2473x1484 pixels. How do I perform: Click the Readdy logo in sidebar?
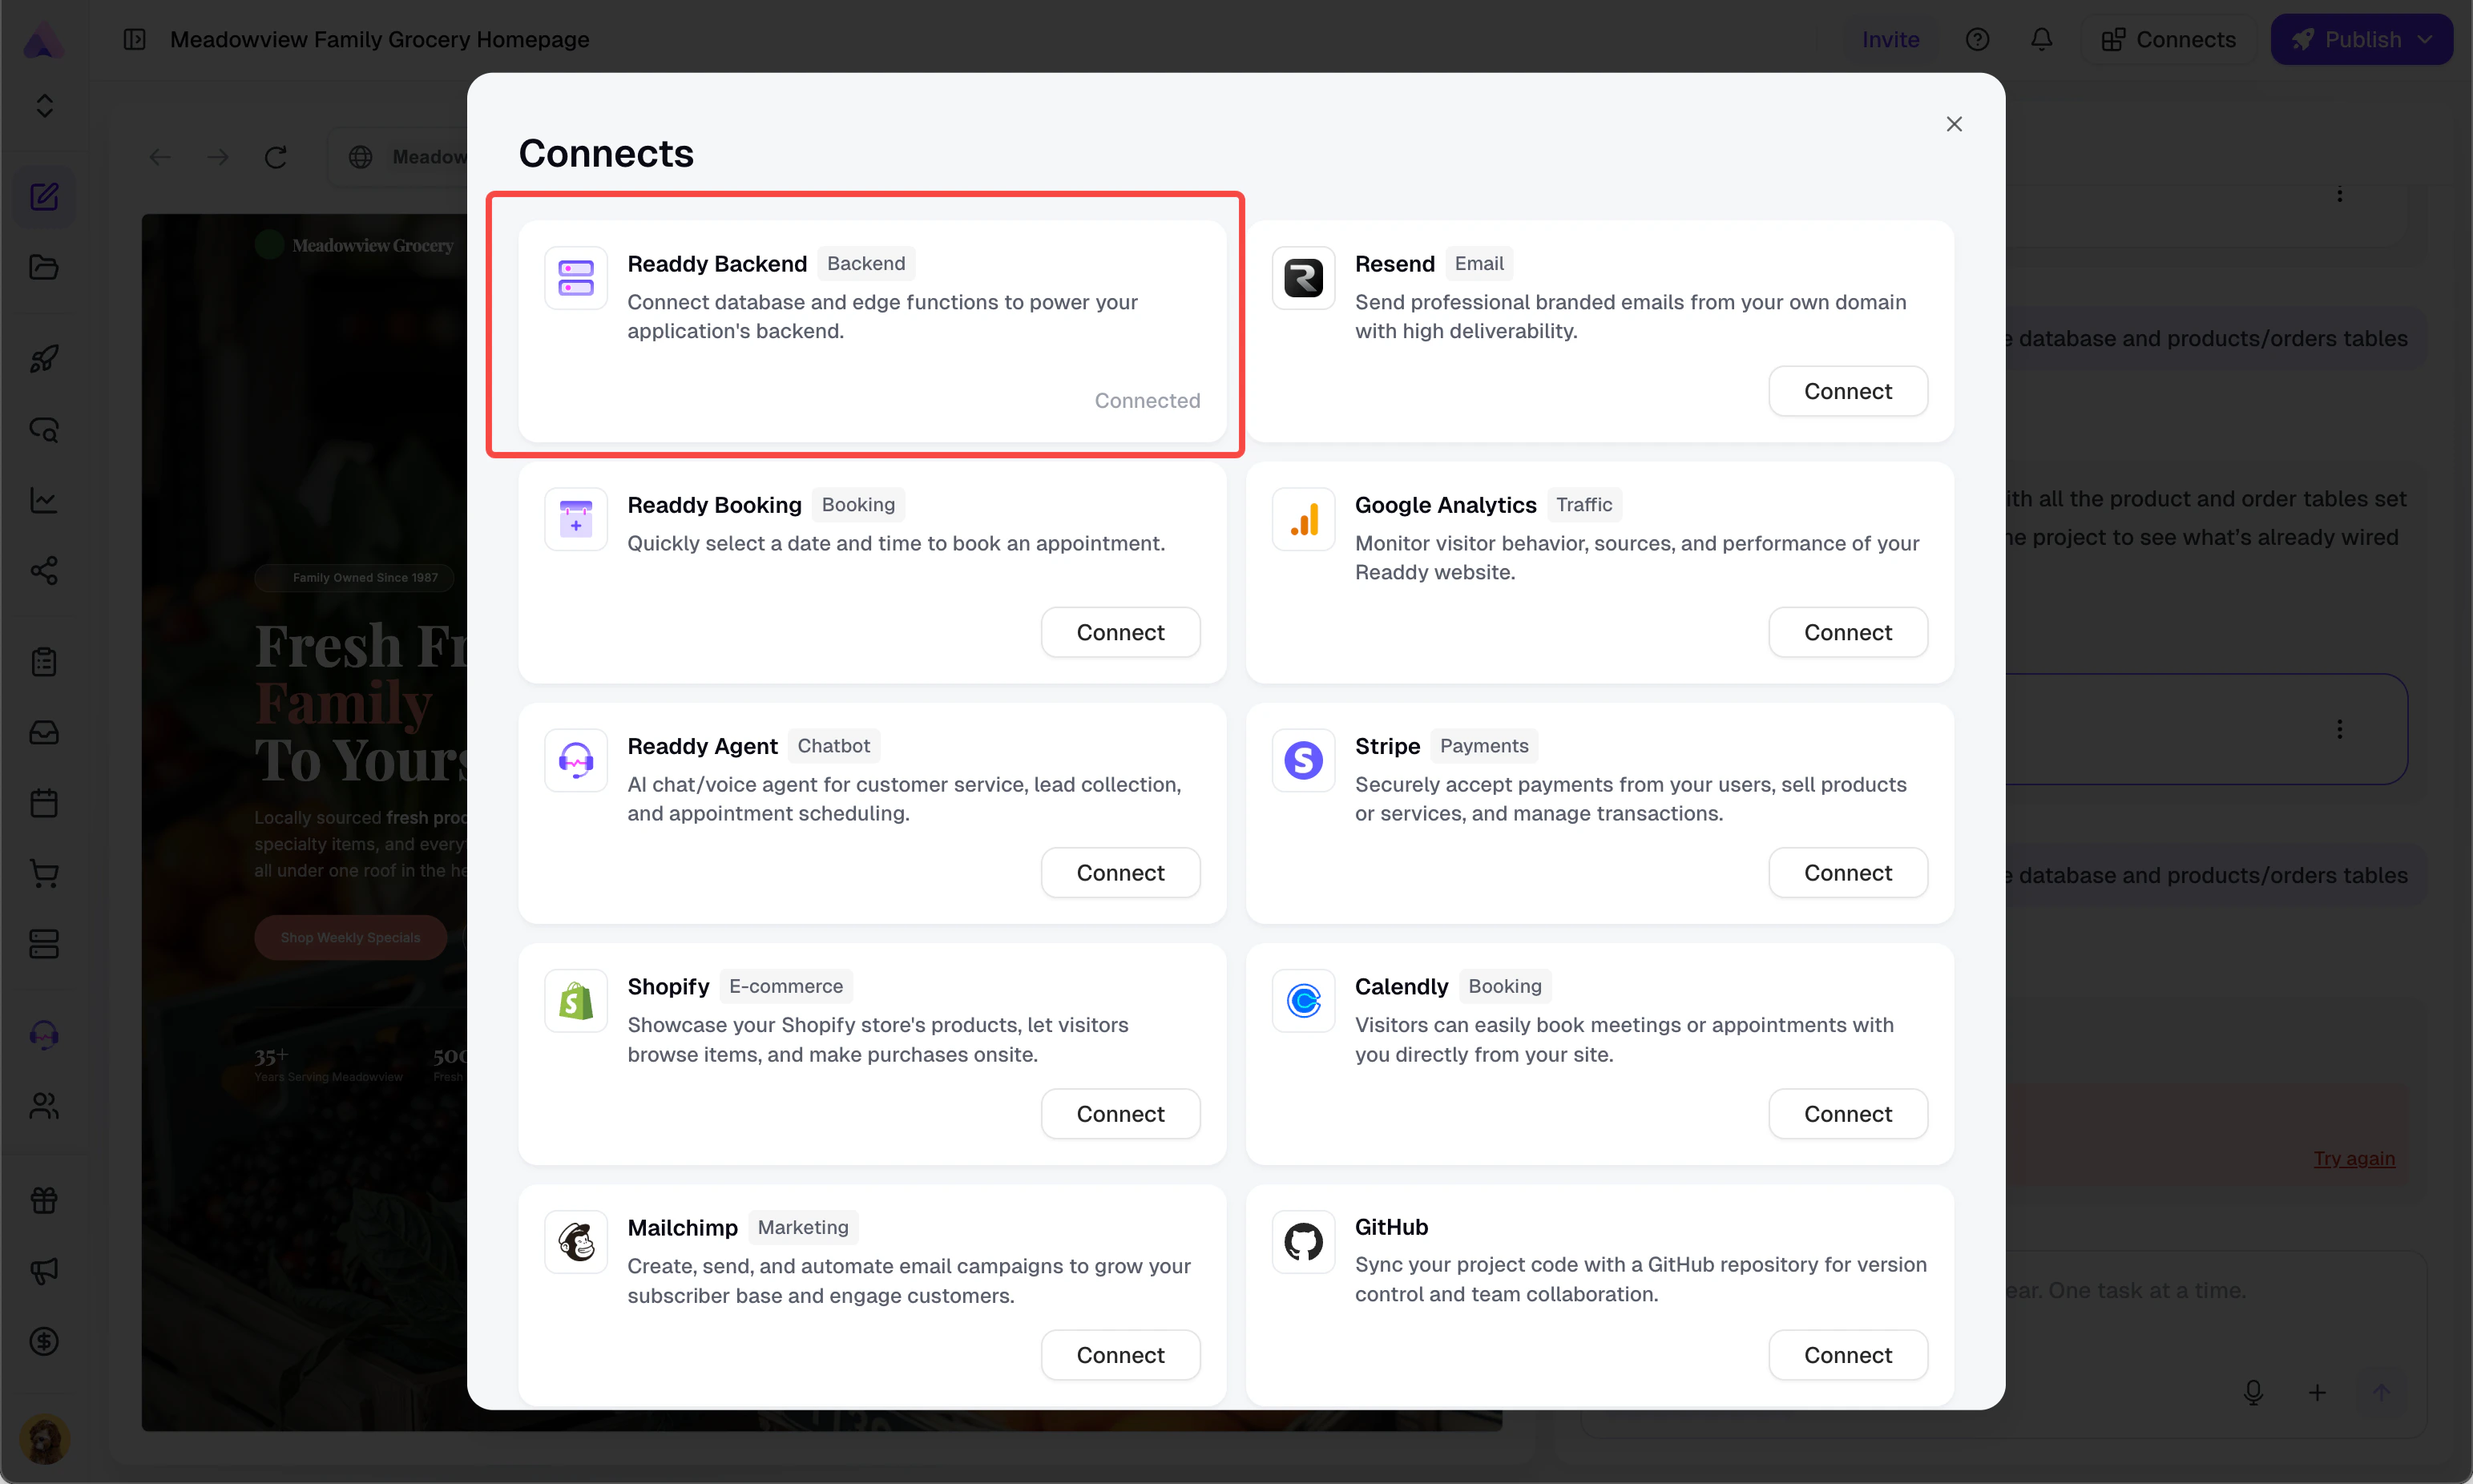click(x=44, y=40)
